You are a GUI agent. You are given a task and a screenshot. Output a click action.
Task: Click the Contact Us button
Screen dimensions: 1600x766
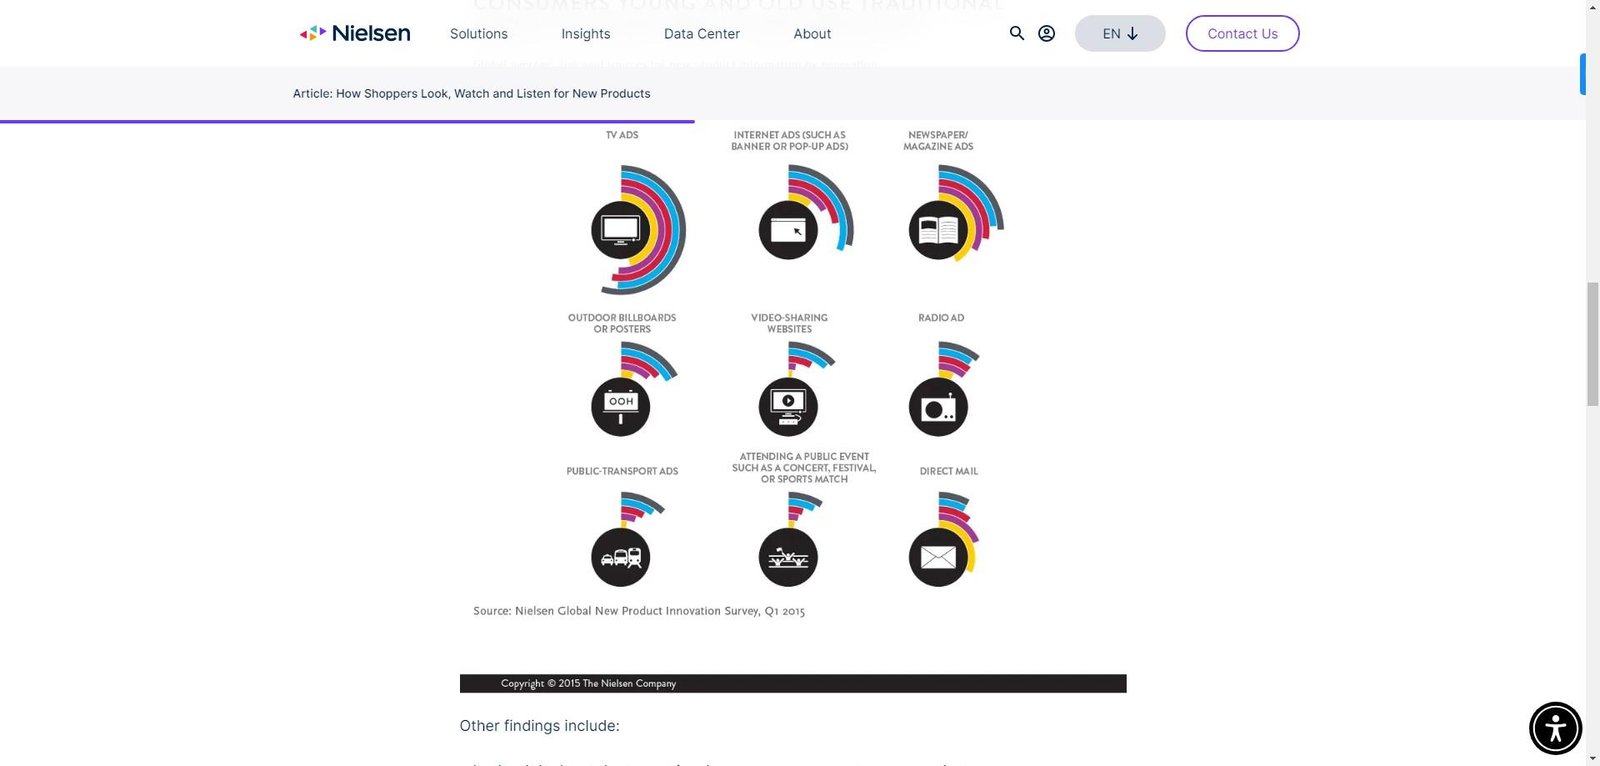[x=1243, y=33]
